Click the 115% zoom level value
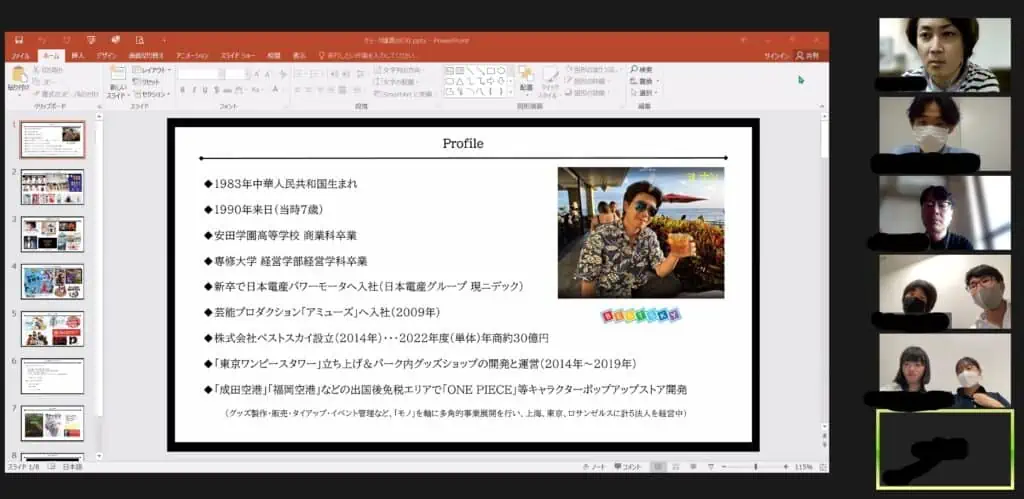 click(803, 467)
